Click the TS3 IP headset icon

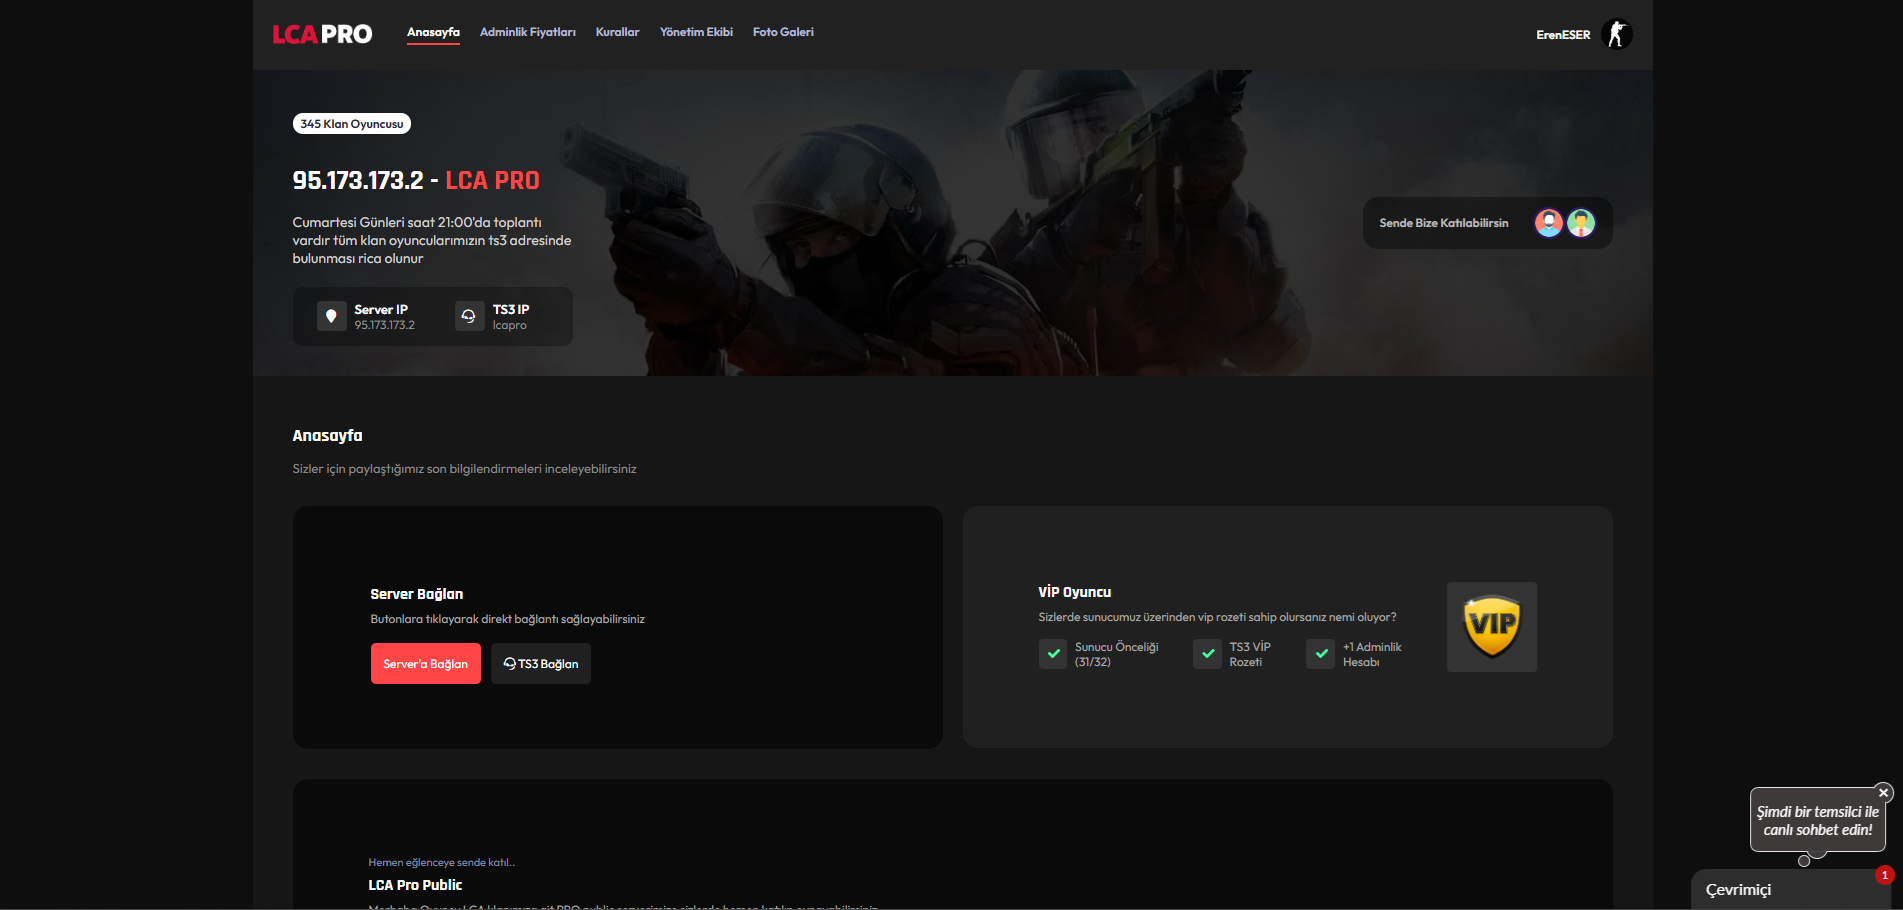tap(469, 316)
